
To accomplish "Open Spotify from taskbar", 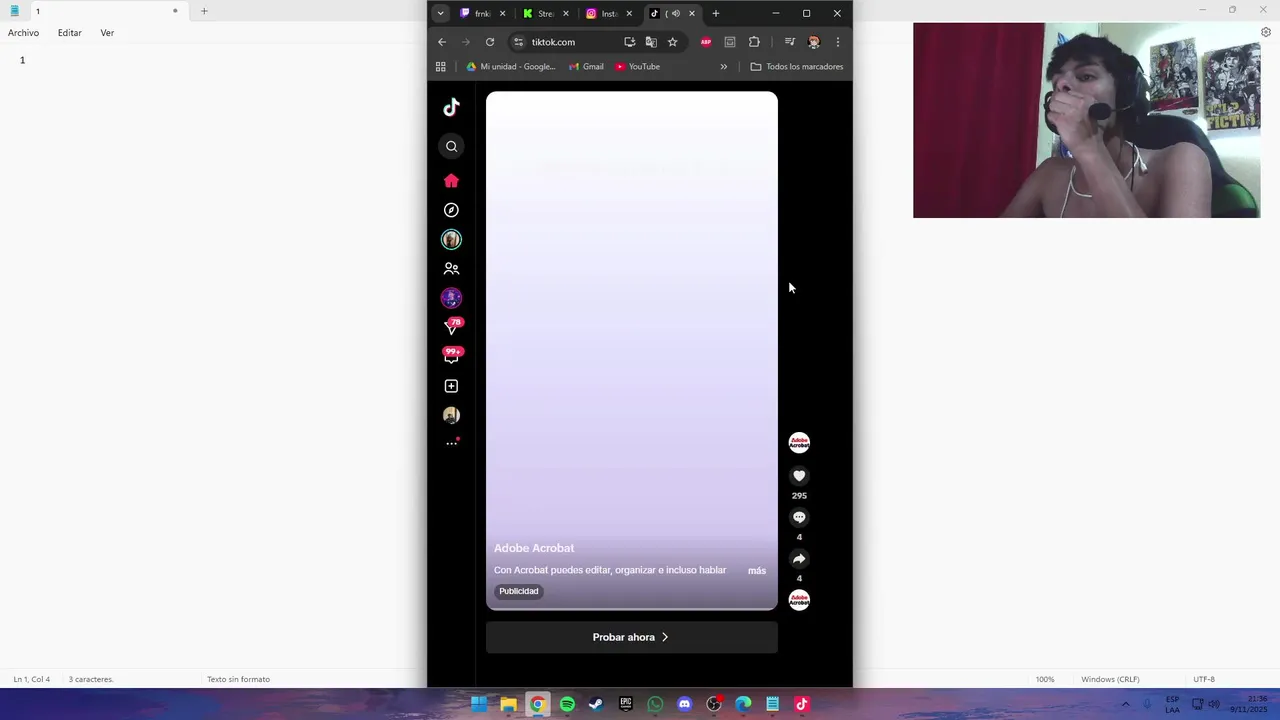I will point(567,704).
